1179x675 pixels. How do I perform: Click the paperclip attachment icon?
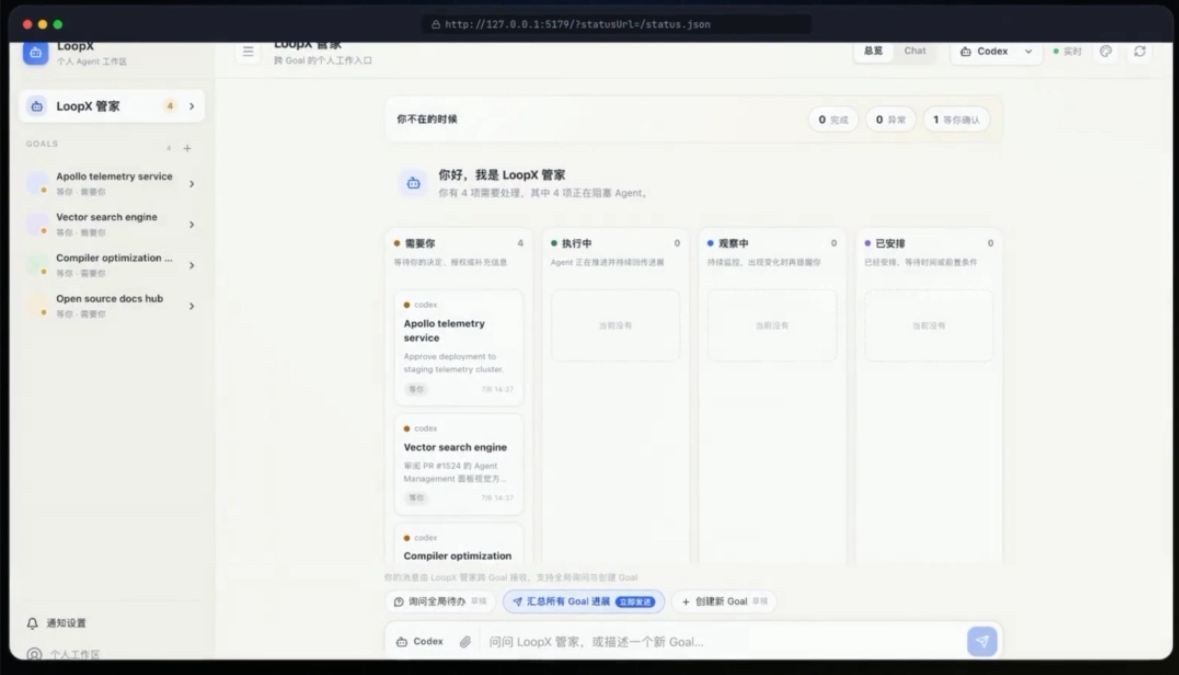point(465,641)
